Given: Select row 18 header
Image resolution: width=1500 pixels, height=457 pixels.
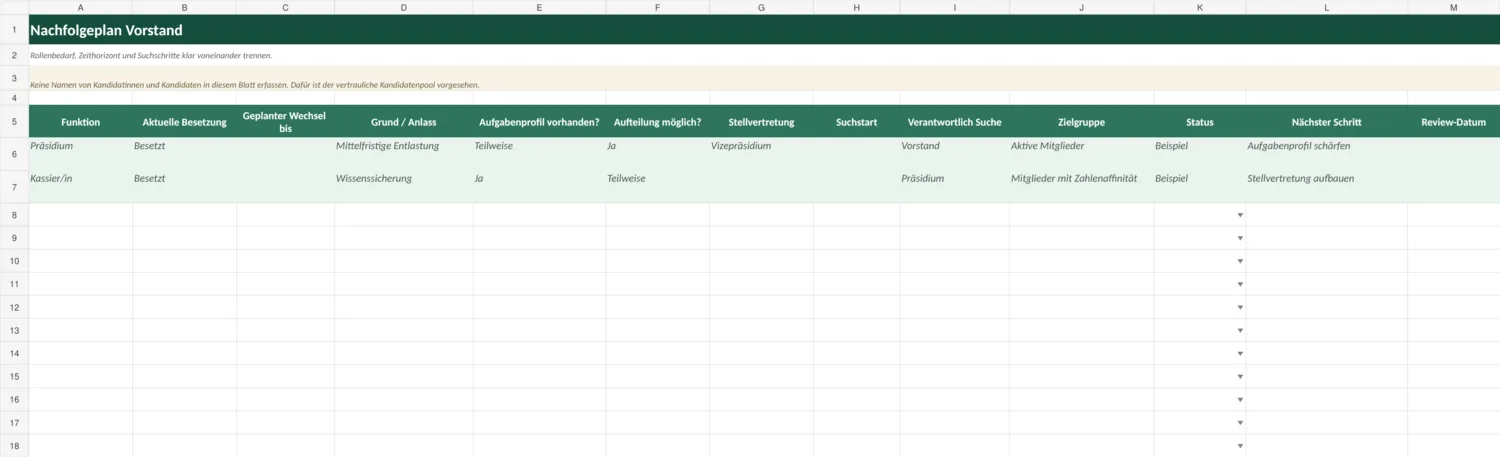Looking at the screenshot, I should 14,445.
